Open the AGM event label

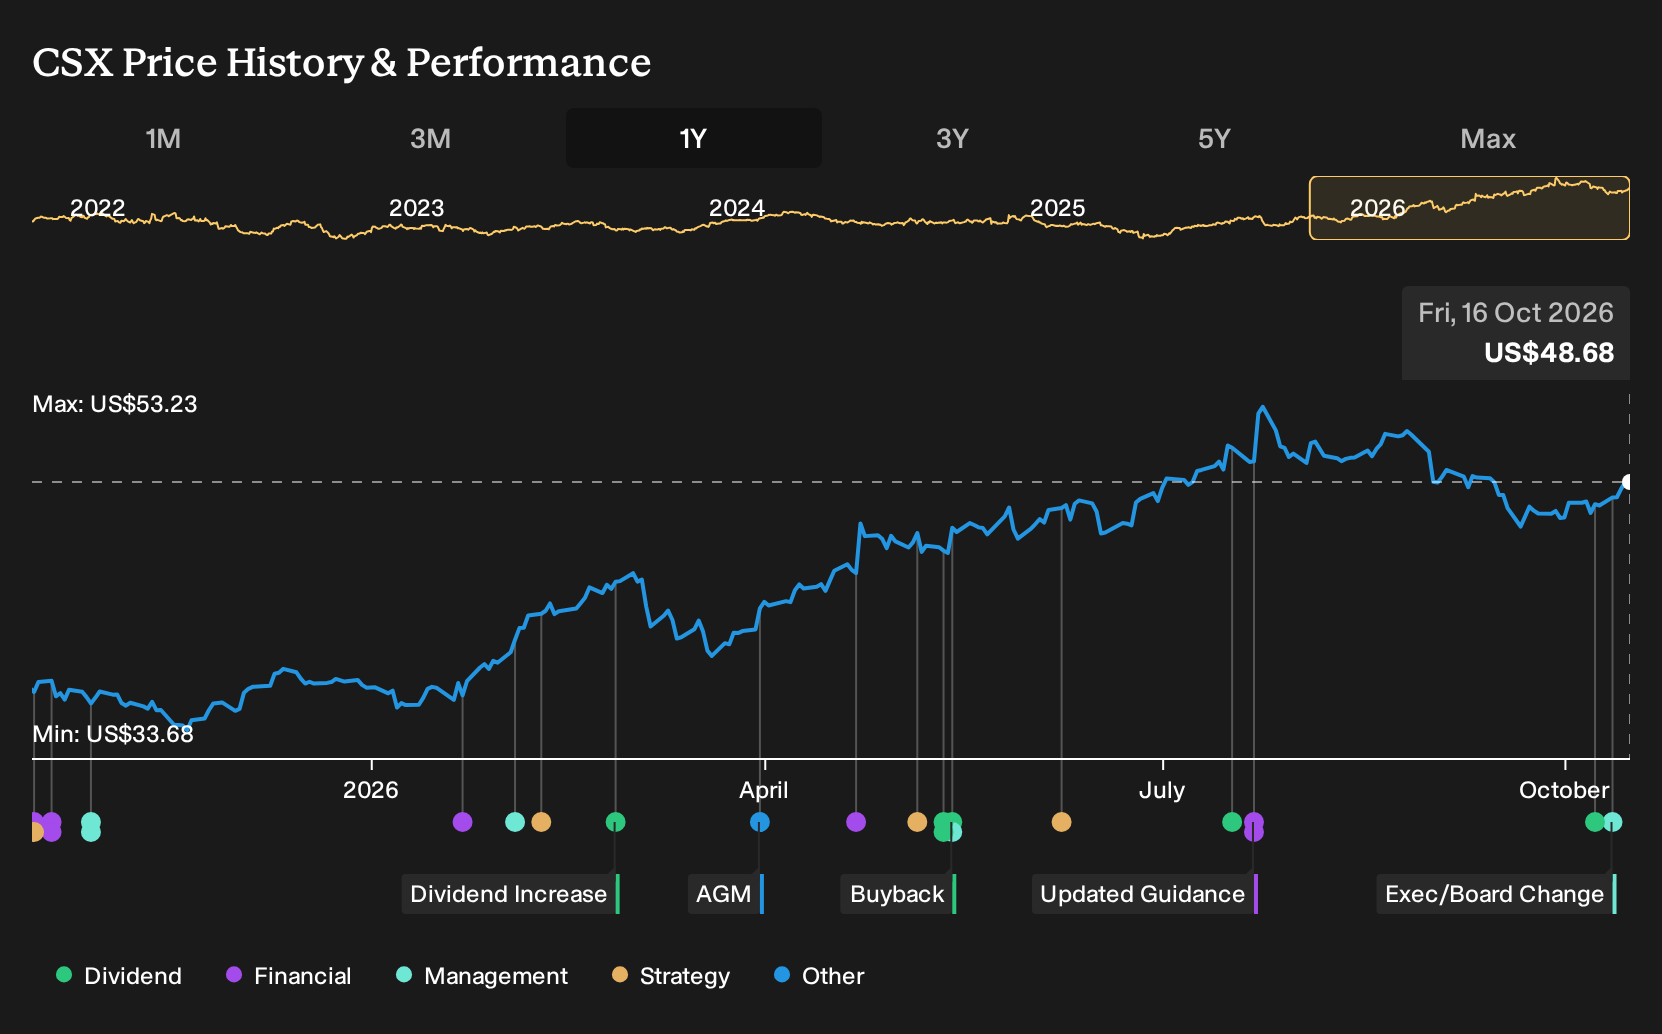(726, 894)
